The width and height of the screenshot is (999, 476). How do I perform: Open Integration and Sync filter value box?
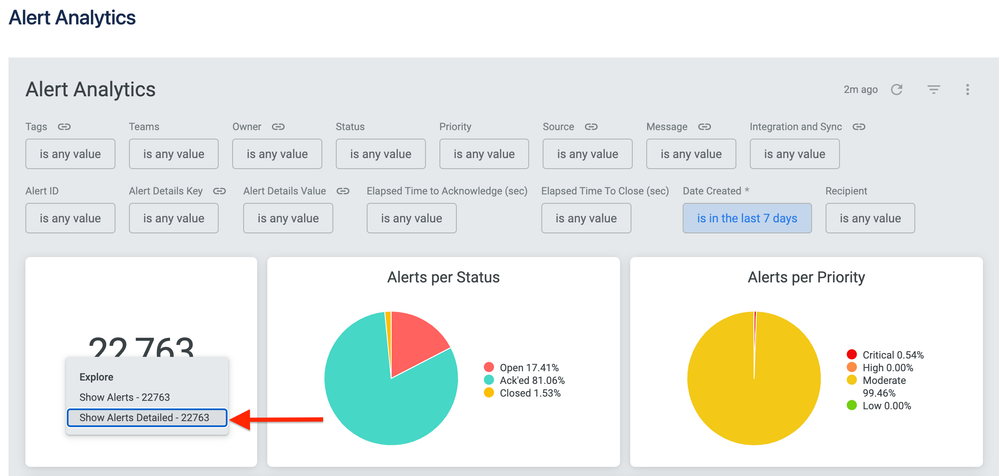coord(794,154)
